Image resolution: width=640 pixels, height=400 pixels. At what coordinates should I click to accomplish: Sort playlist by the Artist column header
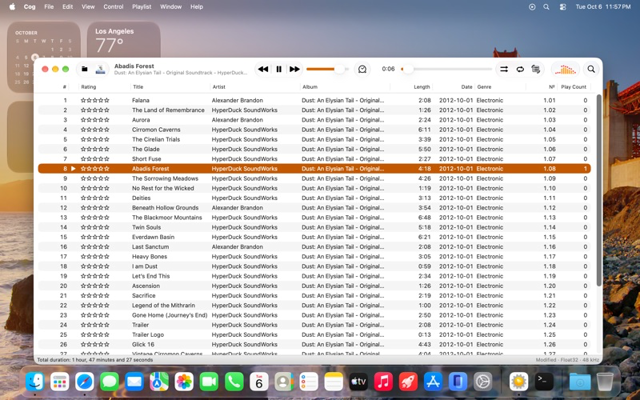click(x=255, y=87)
